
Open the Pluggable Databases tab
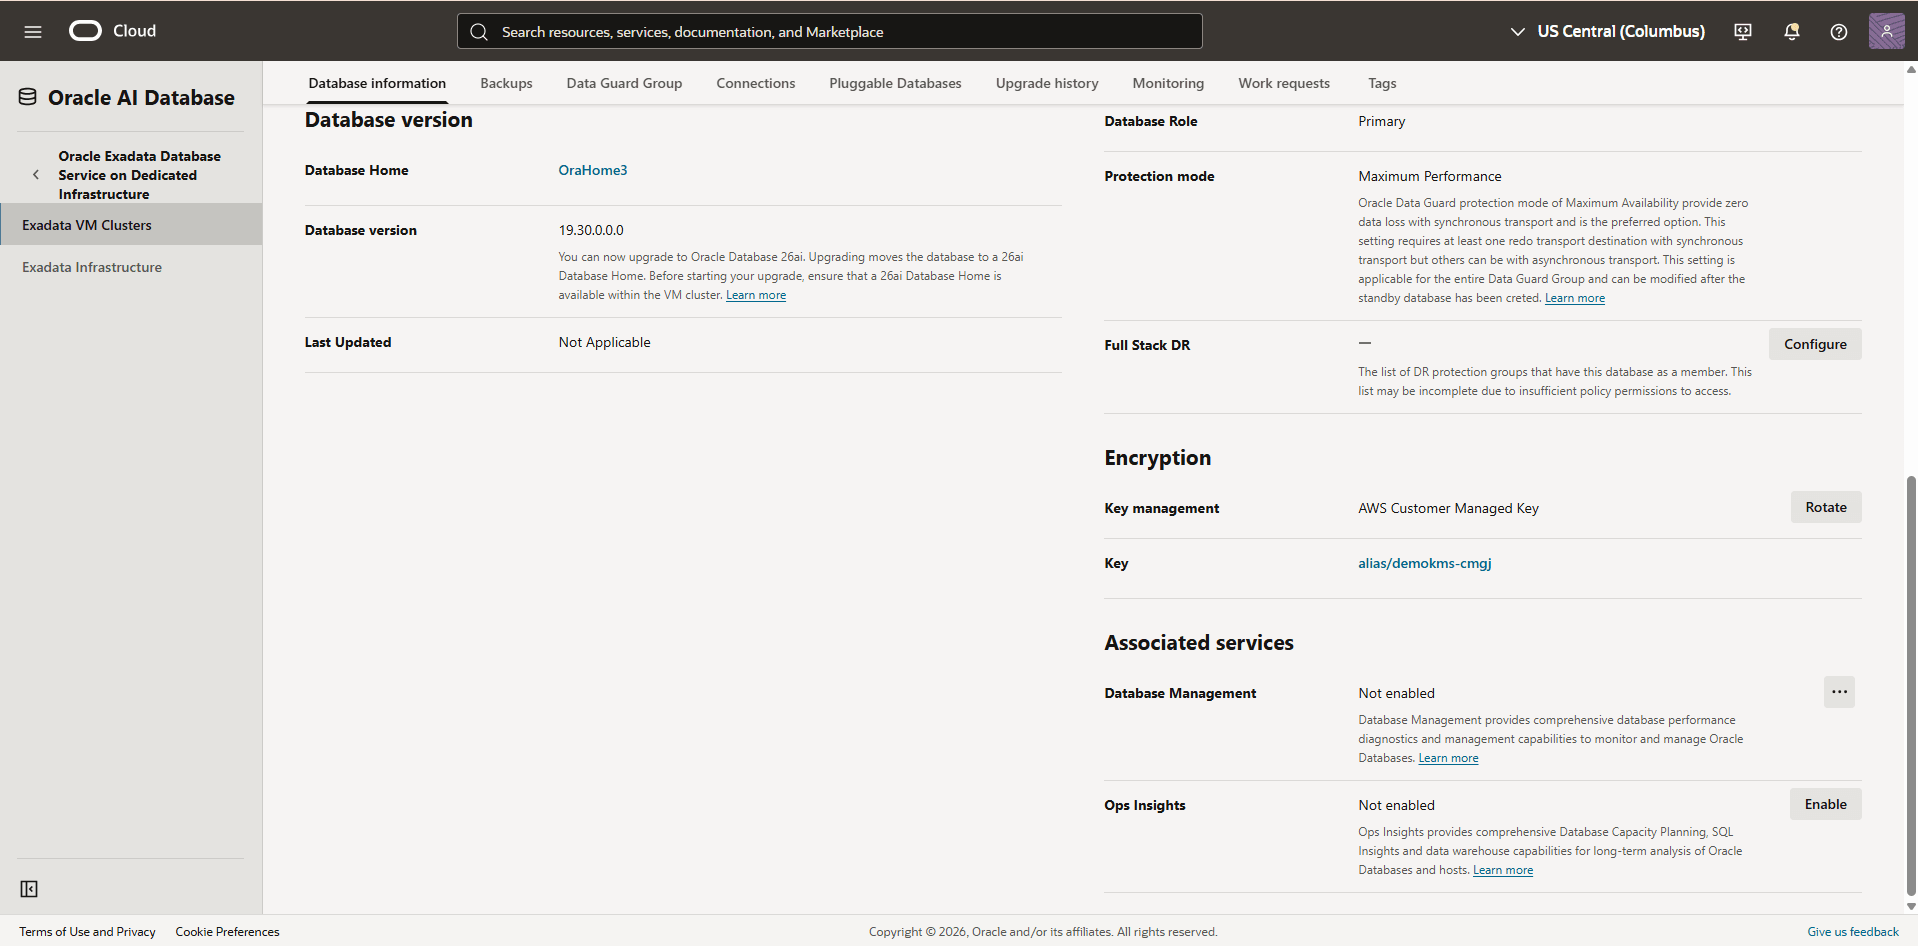(894, 83)
